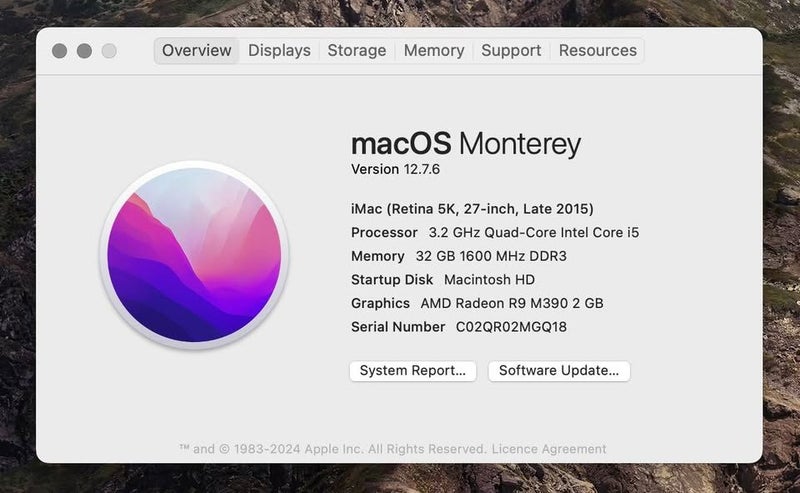Image resolution: width=800 pixels, height=493 pixels.
Task: Check for Software Update
Action: click(559, 371)
